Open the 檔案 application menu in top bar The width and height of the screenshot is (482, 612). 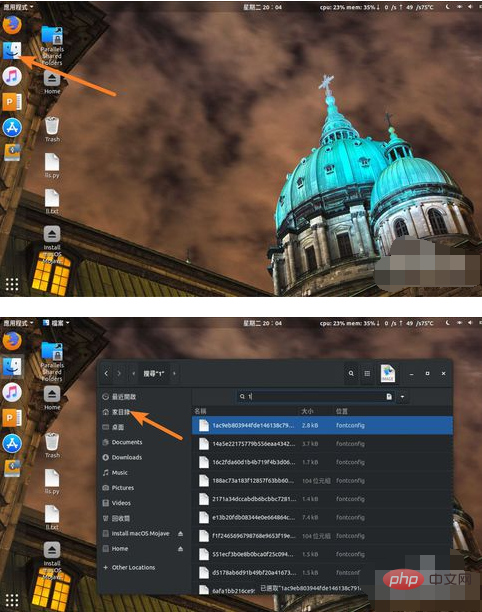pos(56,323)
